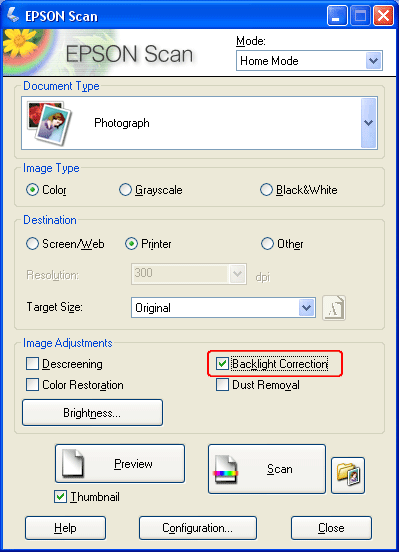Viewport: 399px width, 552px height.
Task: Uncheck Backlight Correction
Action: 223,364
